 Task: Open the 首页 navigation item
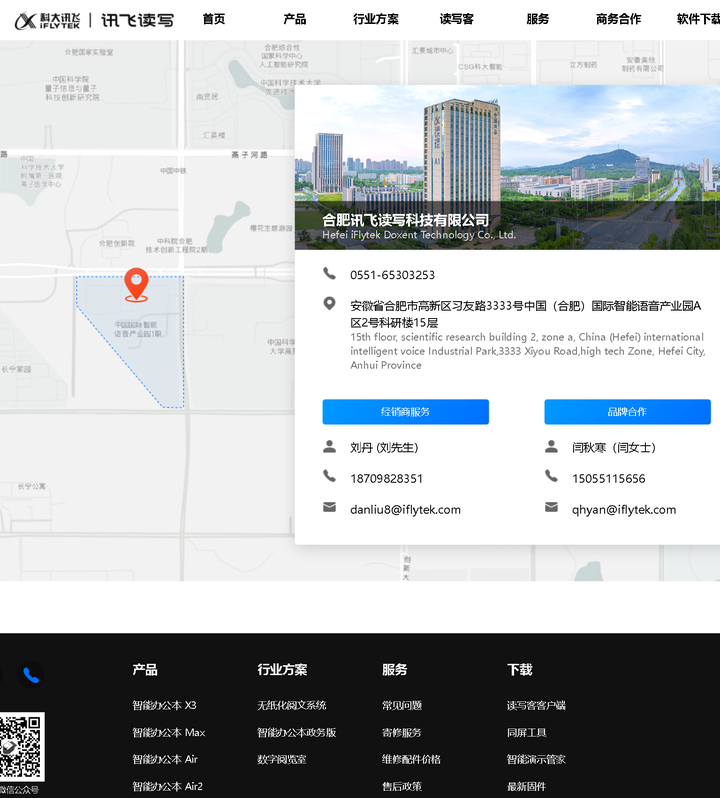(214, 19)
